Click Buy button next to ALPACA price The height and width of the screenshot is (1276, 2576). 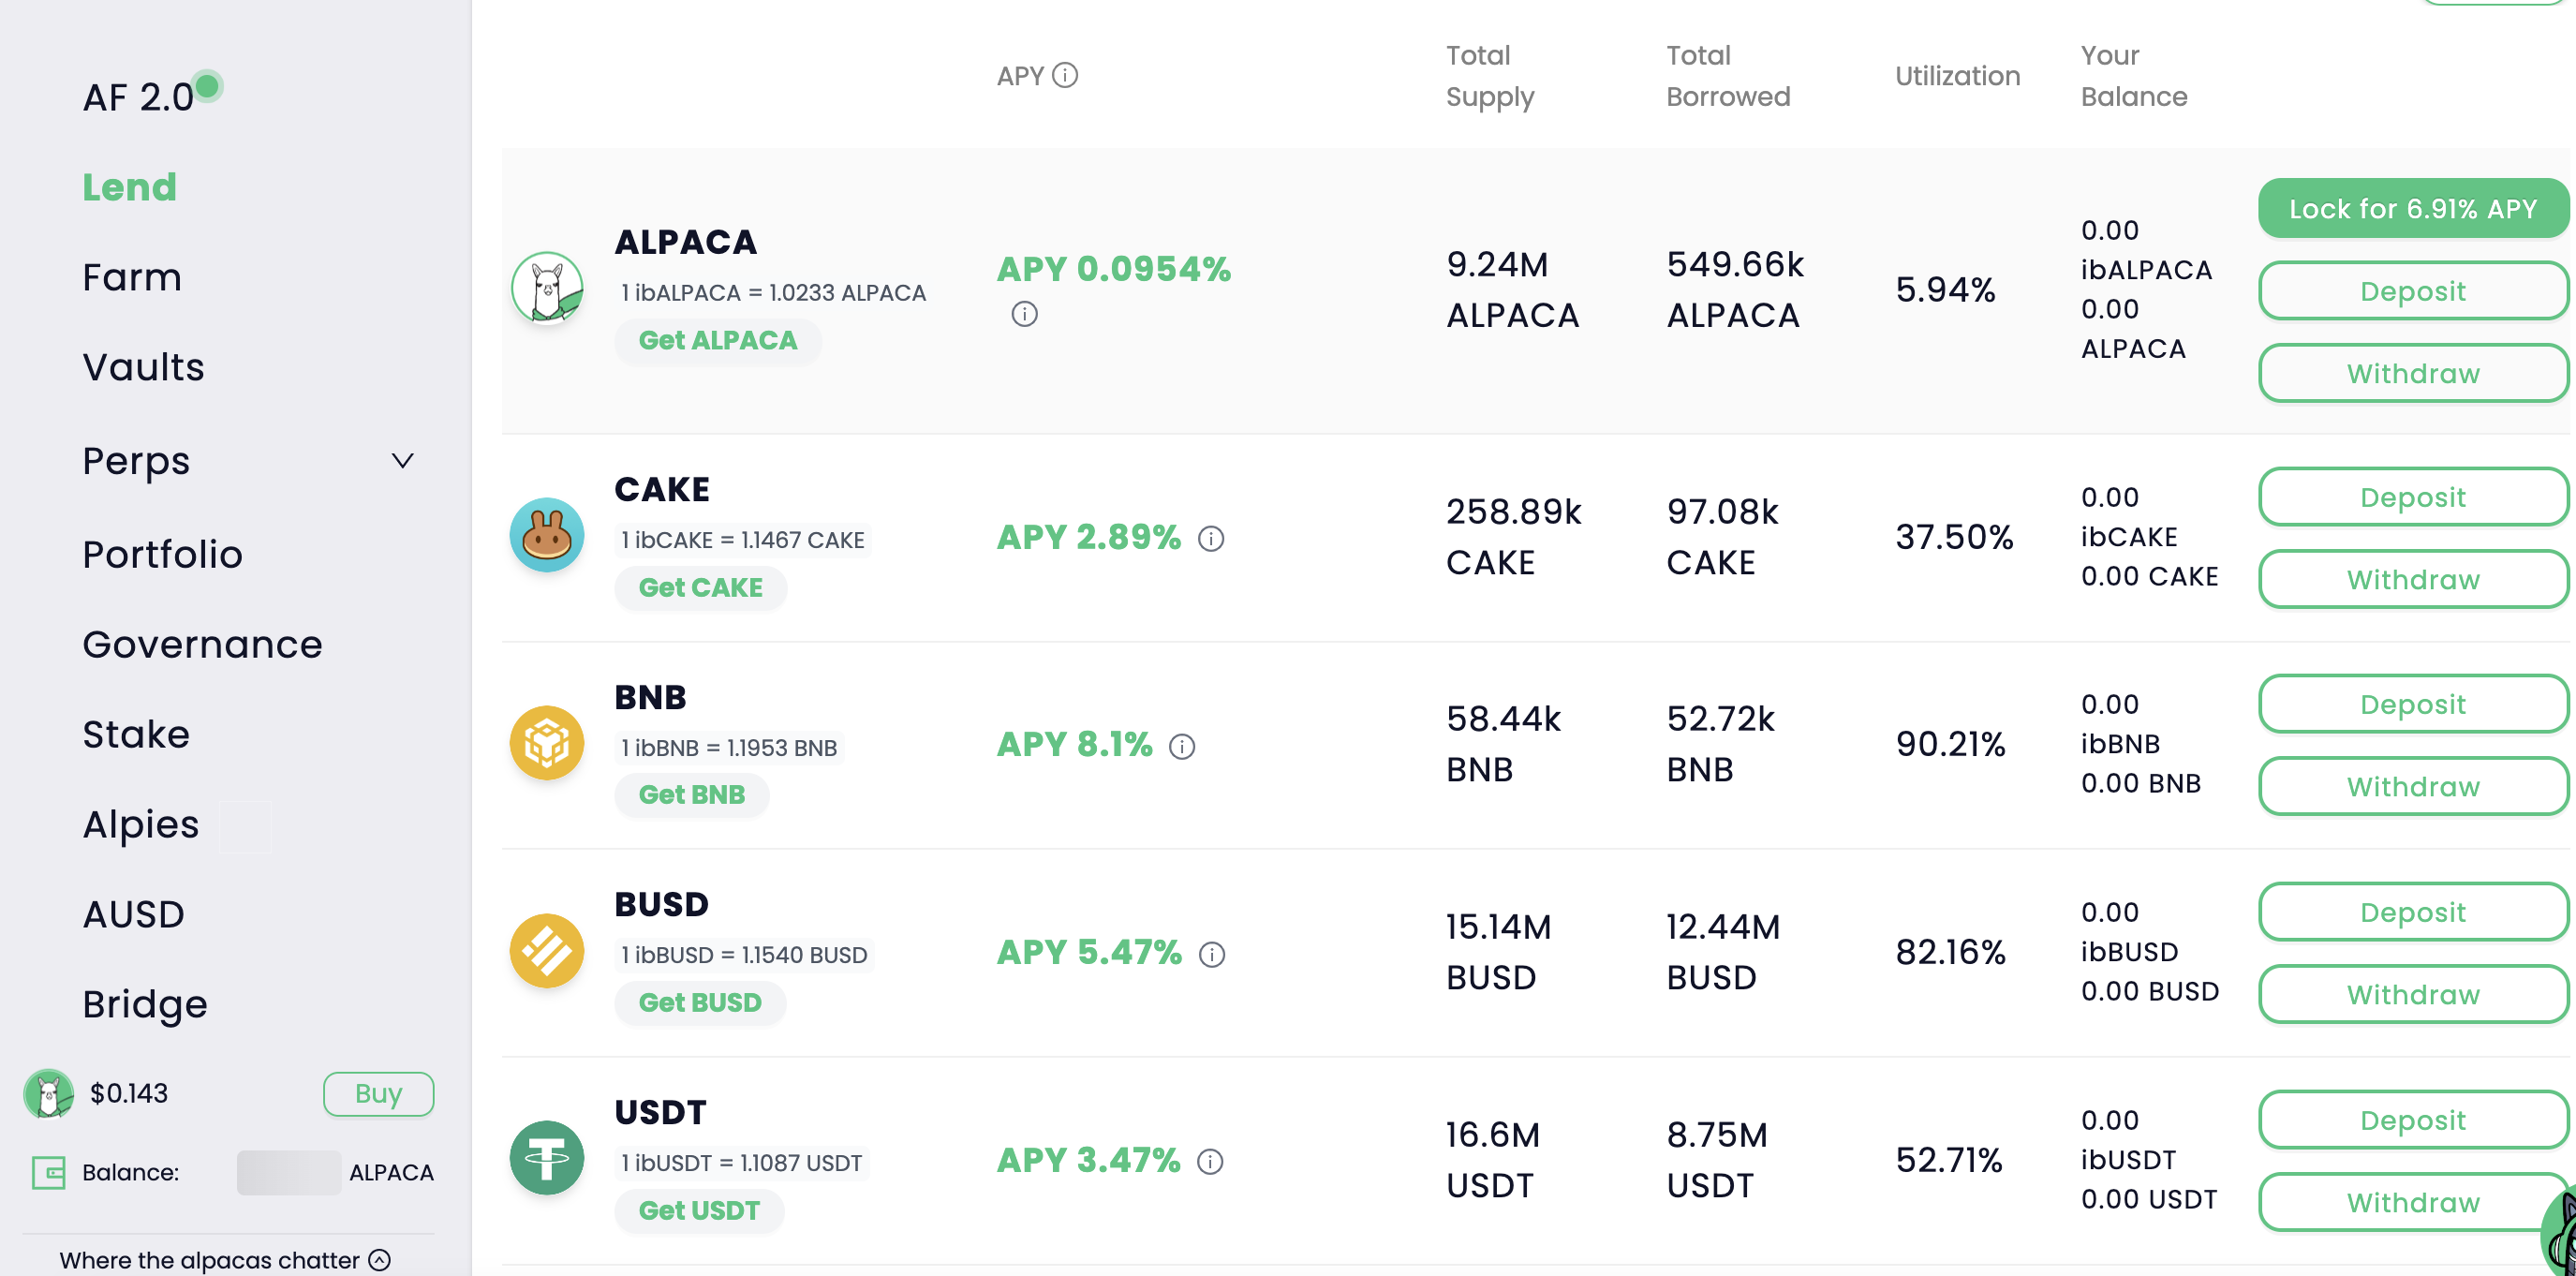378,1093
